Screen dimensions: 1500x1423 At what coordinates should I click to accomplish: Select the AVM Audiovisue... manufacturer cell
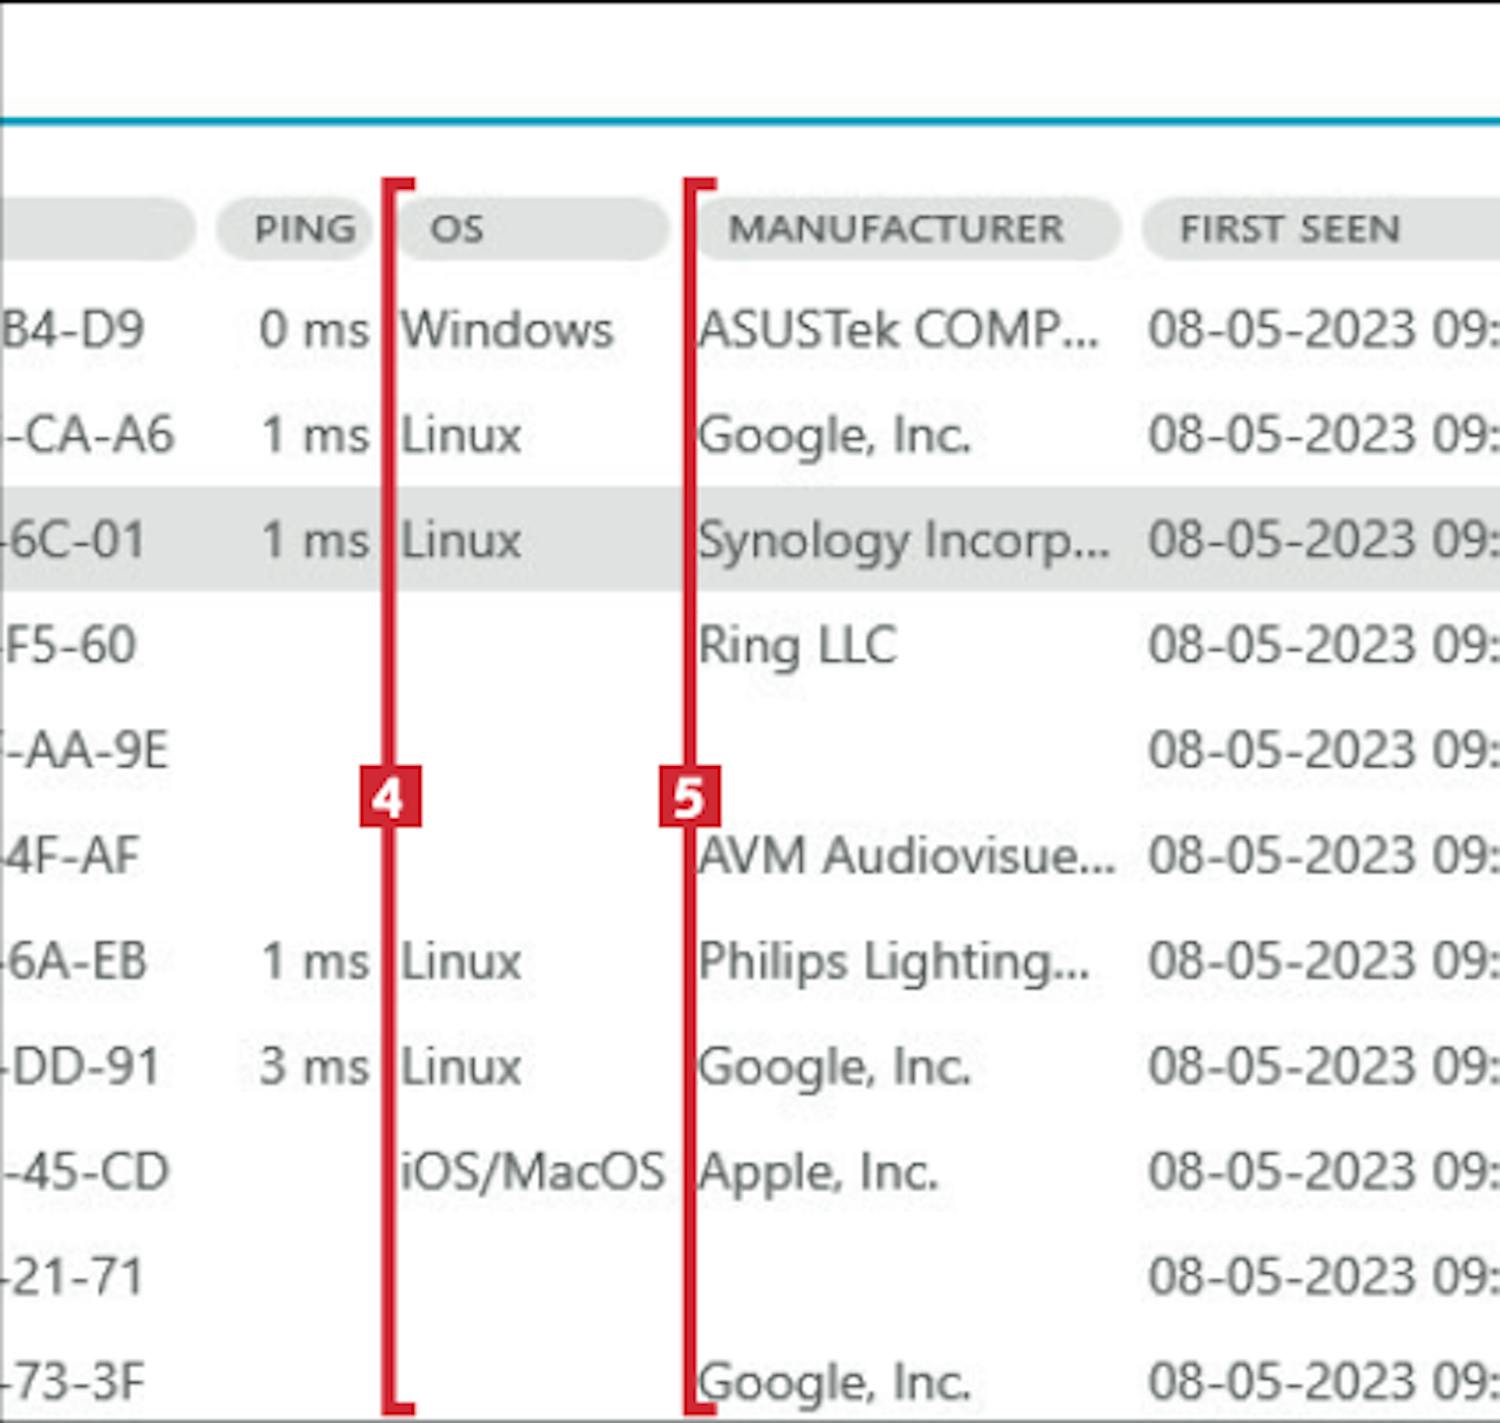point(906,857)
